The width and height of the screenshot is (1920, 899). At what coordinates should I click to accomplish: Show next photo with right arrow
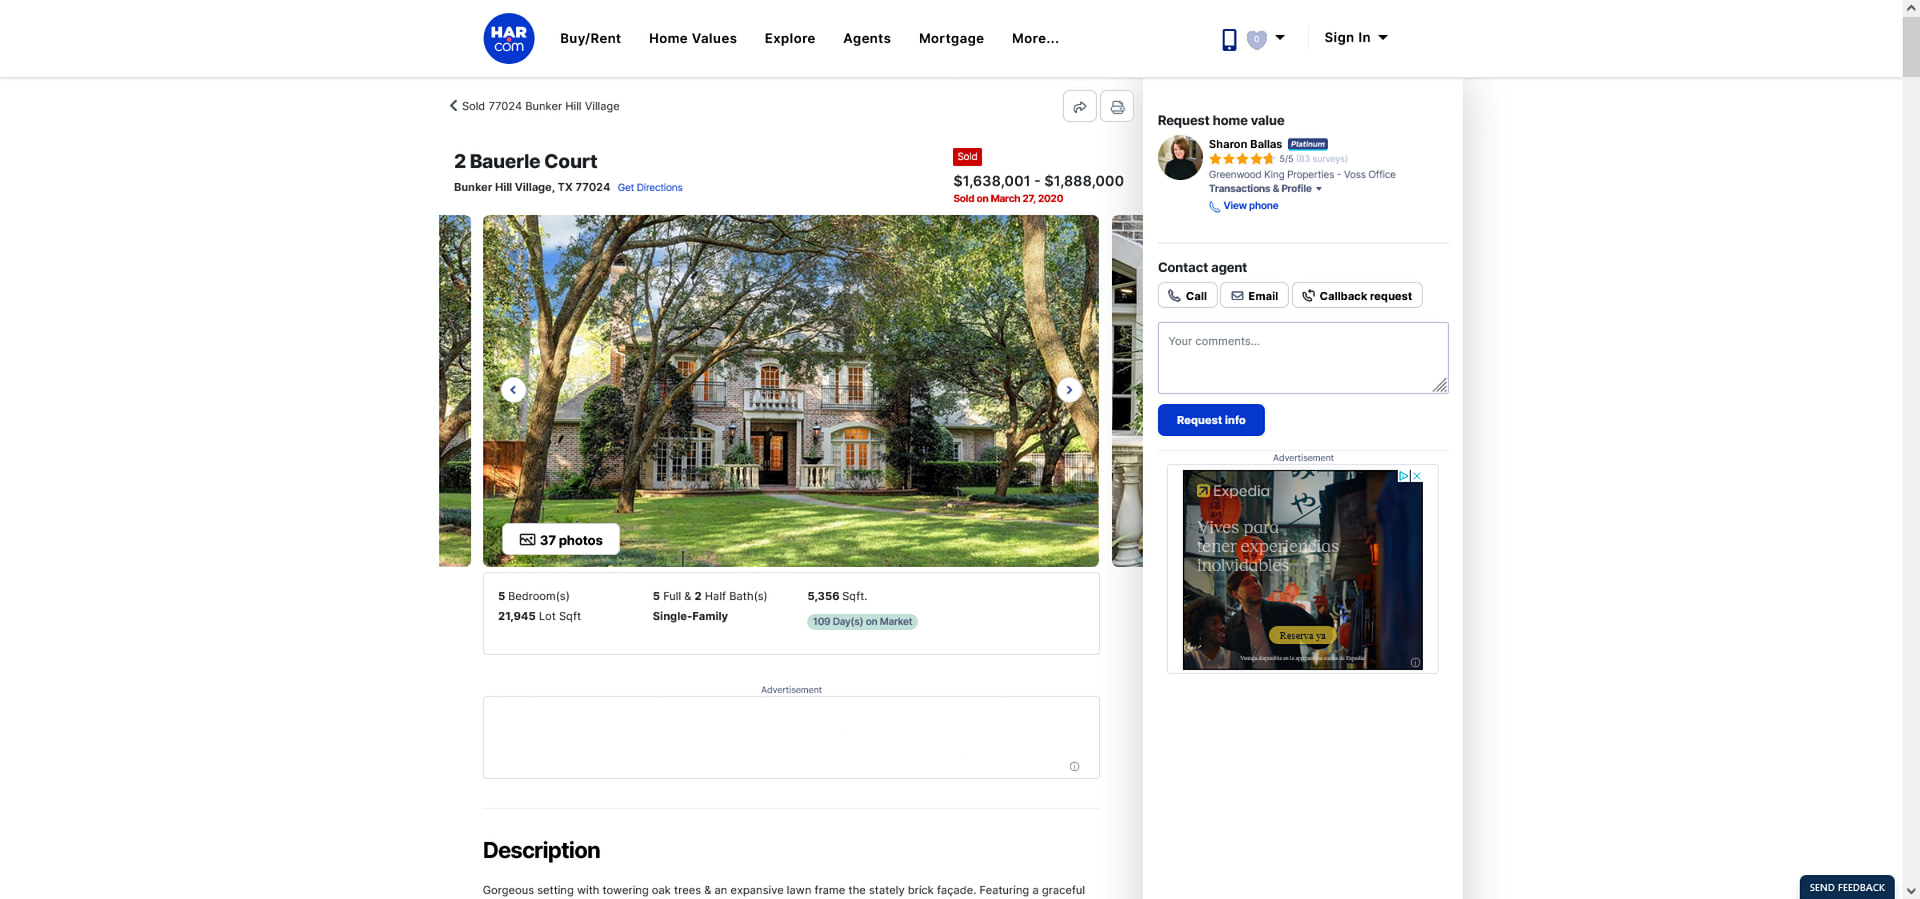pos(1069,390)
